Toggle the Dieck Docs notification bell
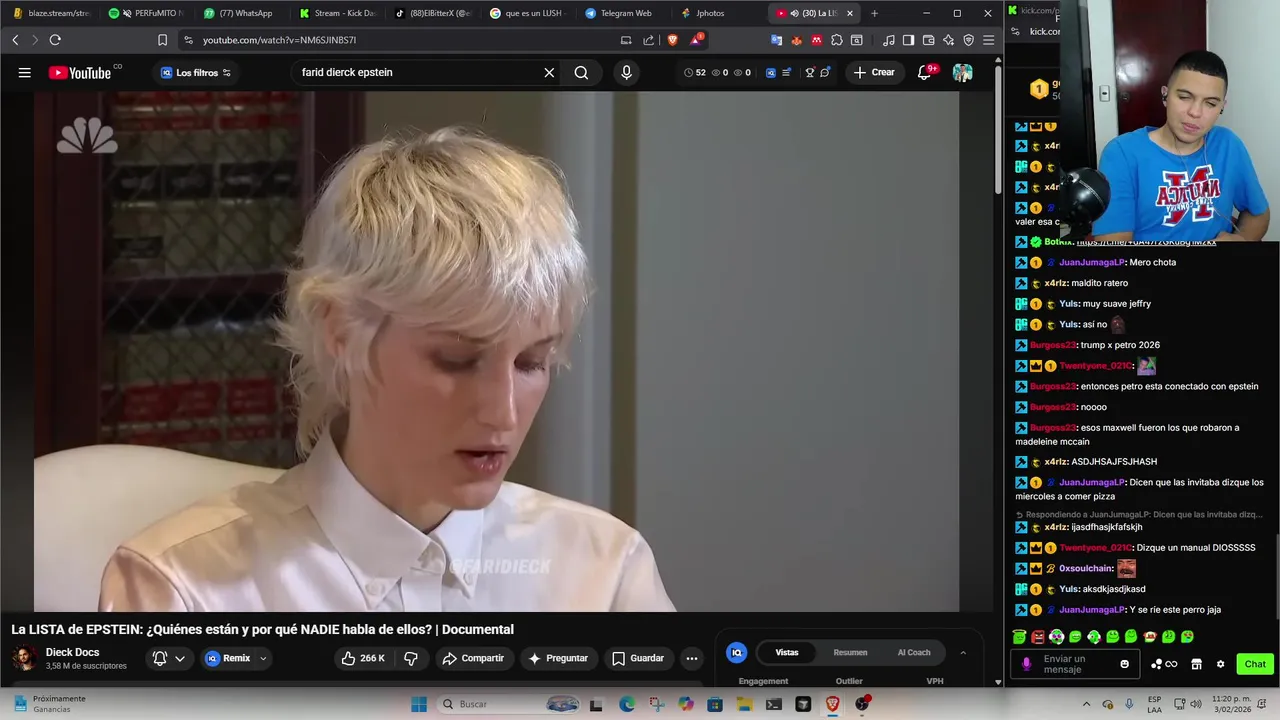1280x720 pixels. [159, 658]
